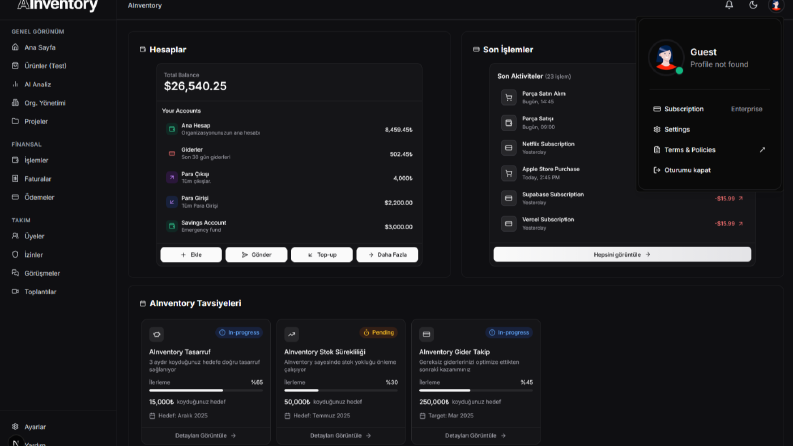The image size is (793, 446).
Task: Open Detayları Görüntüle for Tasarruf
Action: [206, 435]
